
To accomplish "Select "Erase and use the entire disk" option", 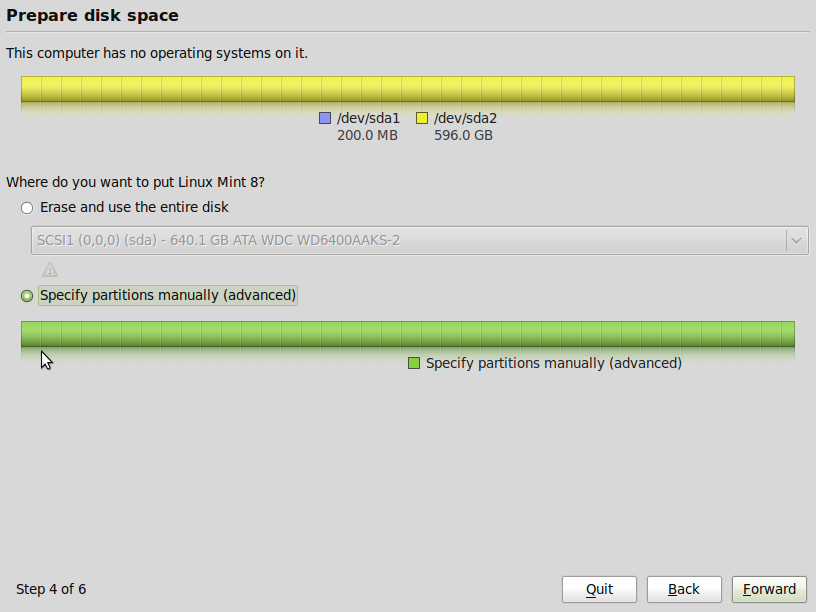I will (27, 208).
